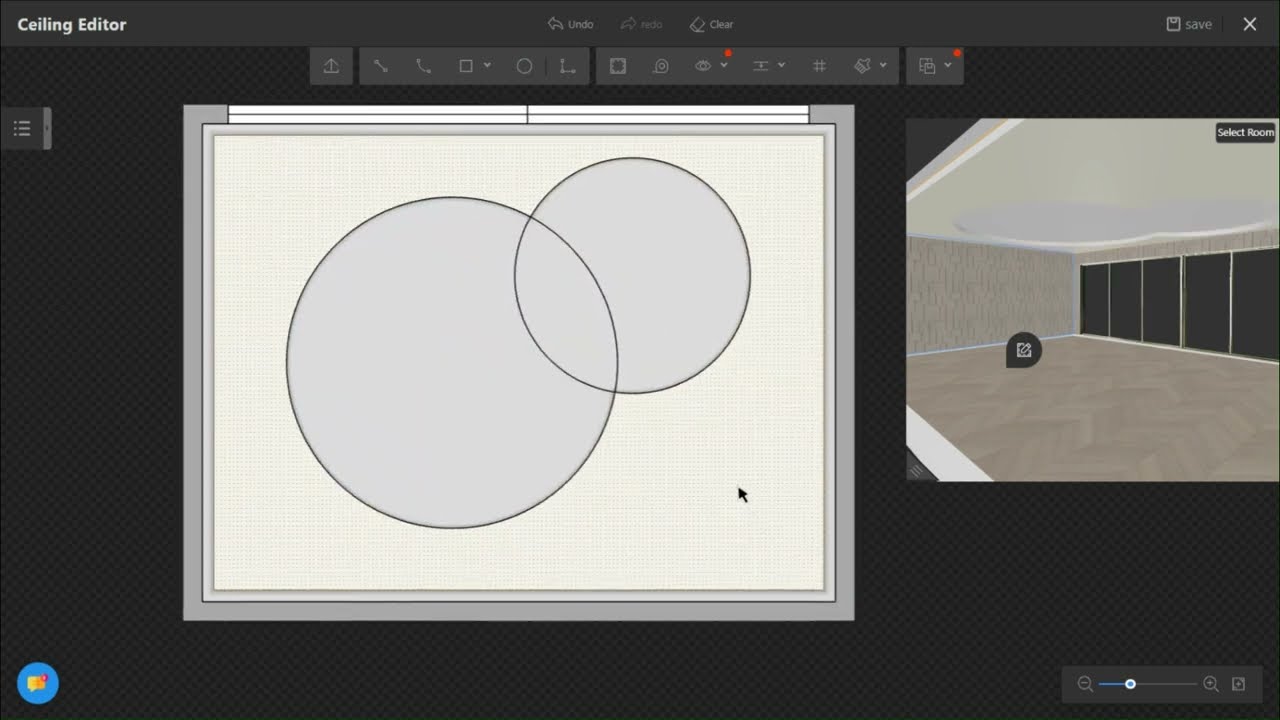Click redo in the top bar

pos(641,24)
